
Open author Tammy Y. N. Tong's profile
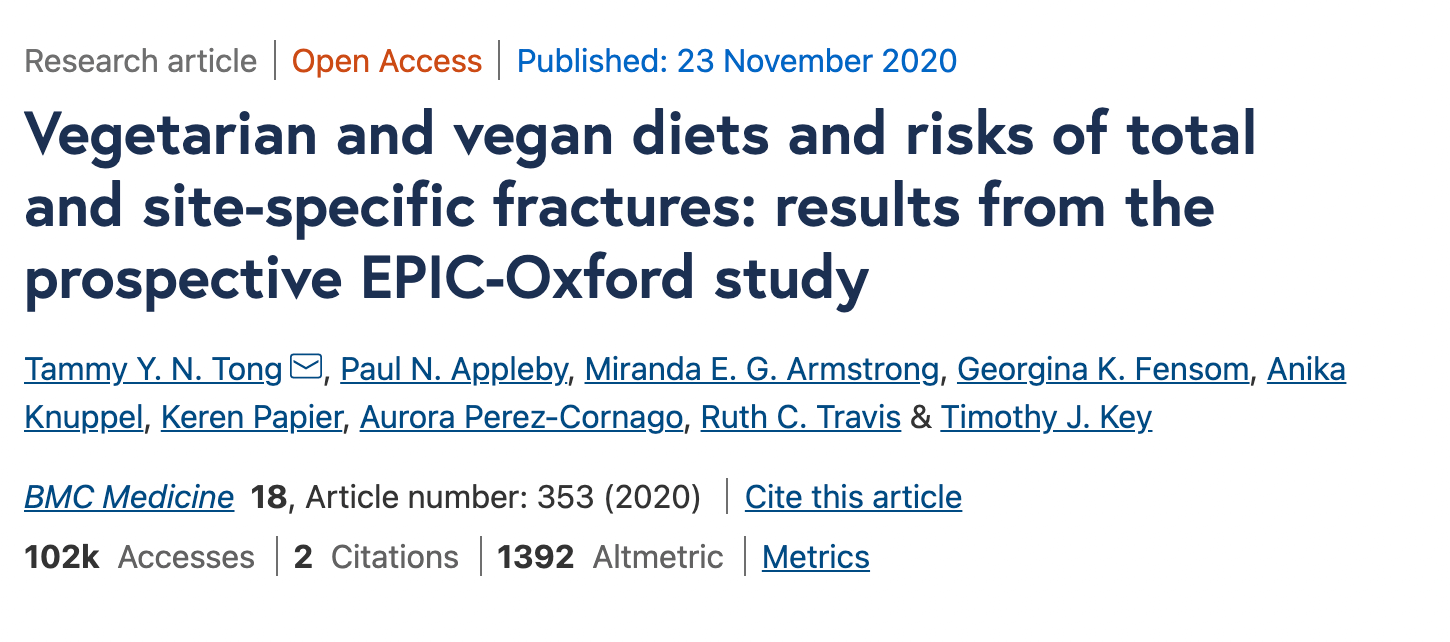point(153,370)
